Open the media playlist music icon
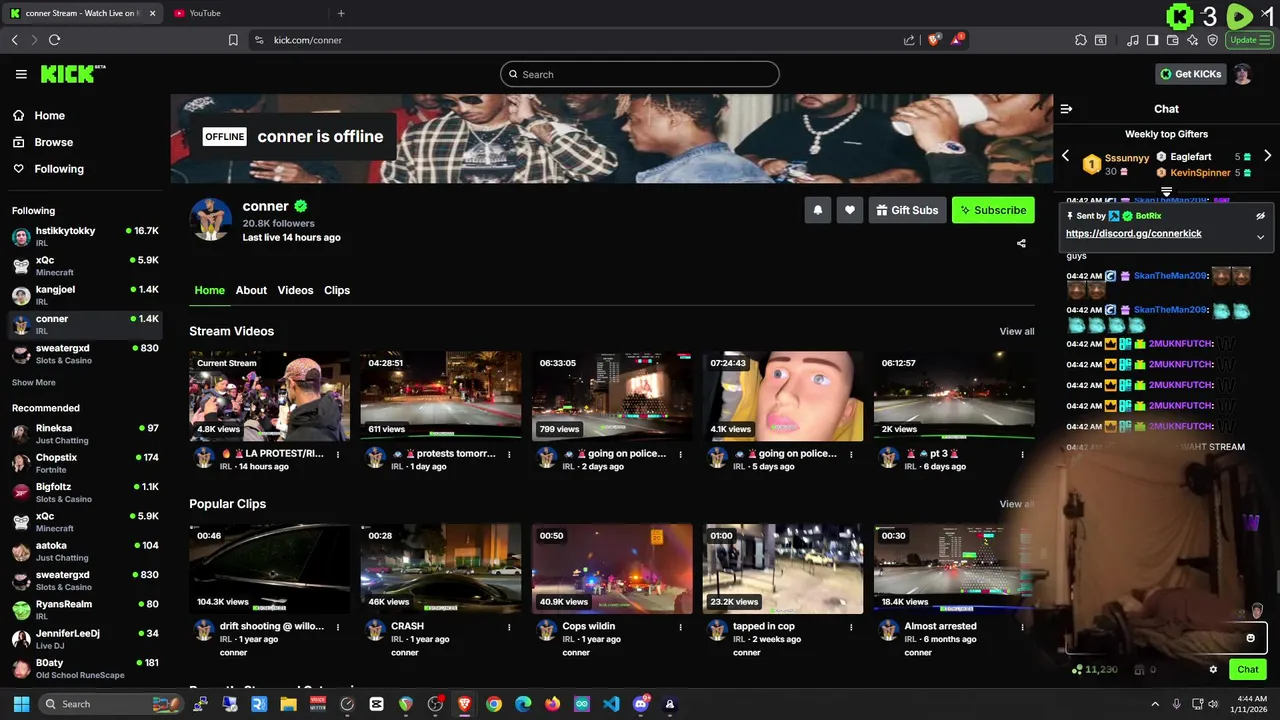The image size is (1280, 720). pyautogui.click(x=1132, y=40)
